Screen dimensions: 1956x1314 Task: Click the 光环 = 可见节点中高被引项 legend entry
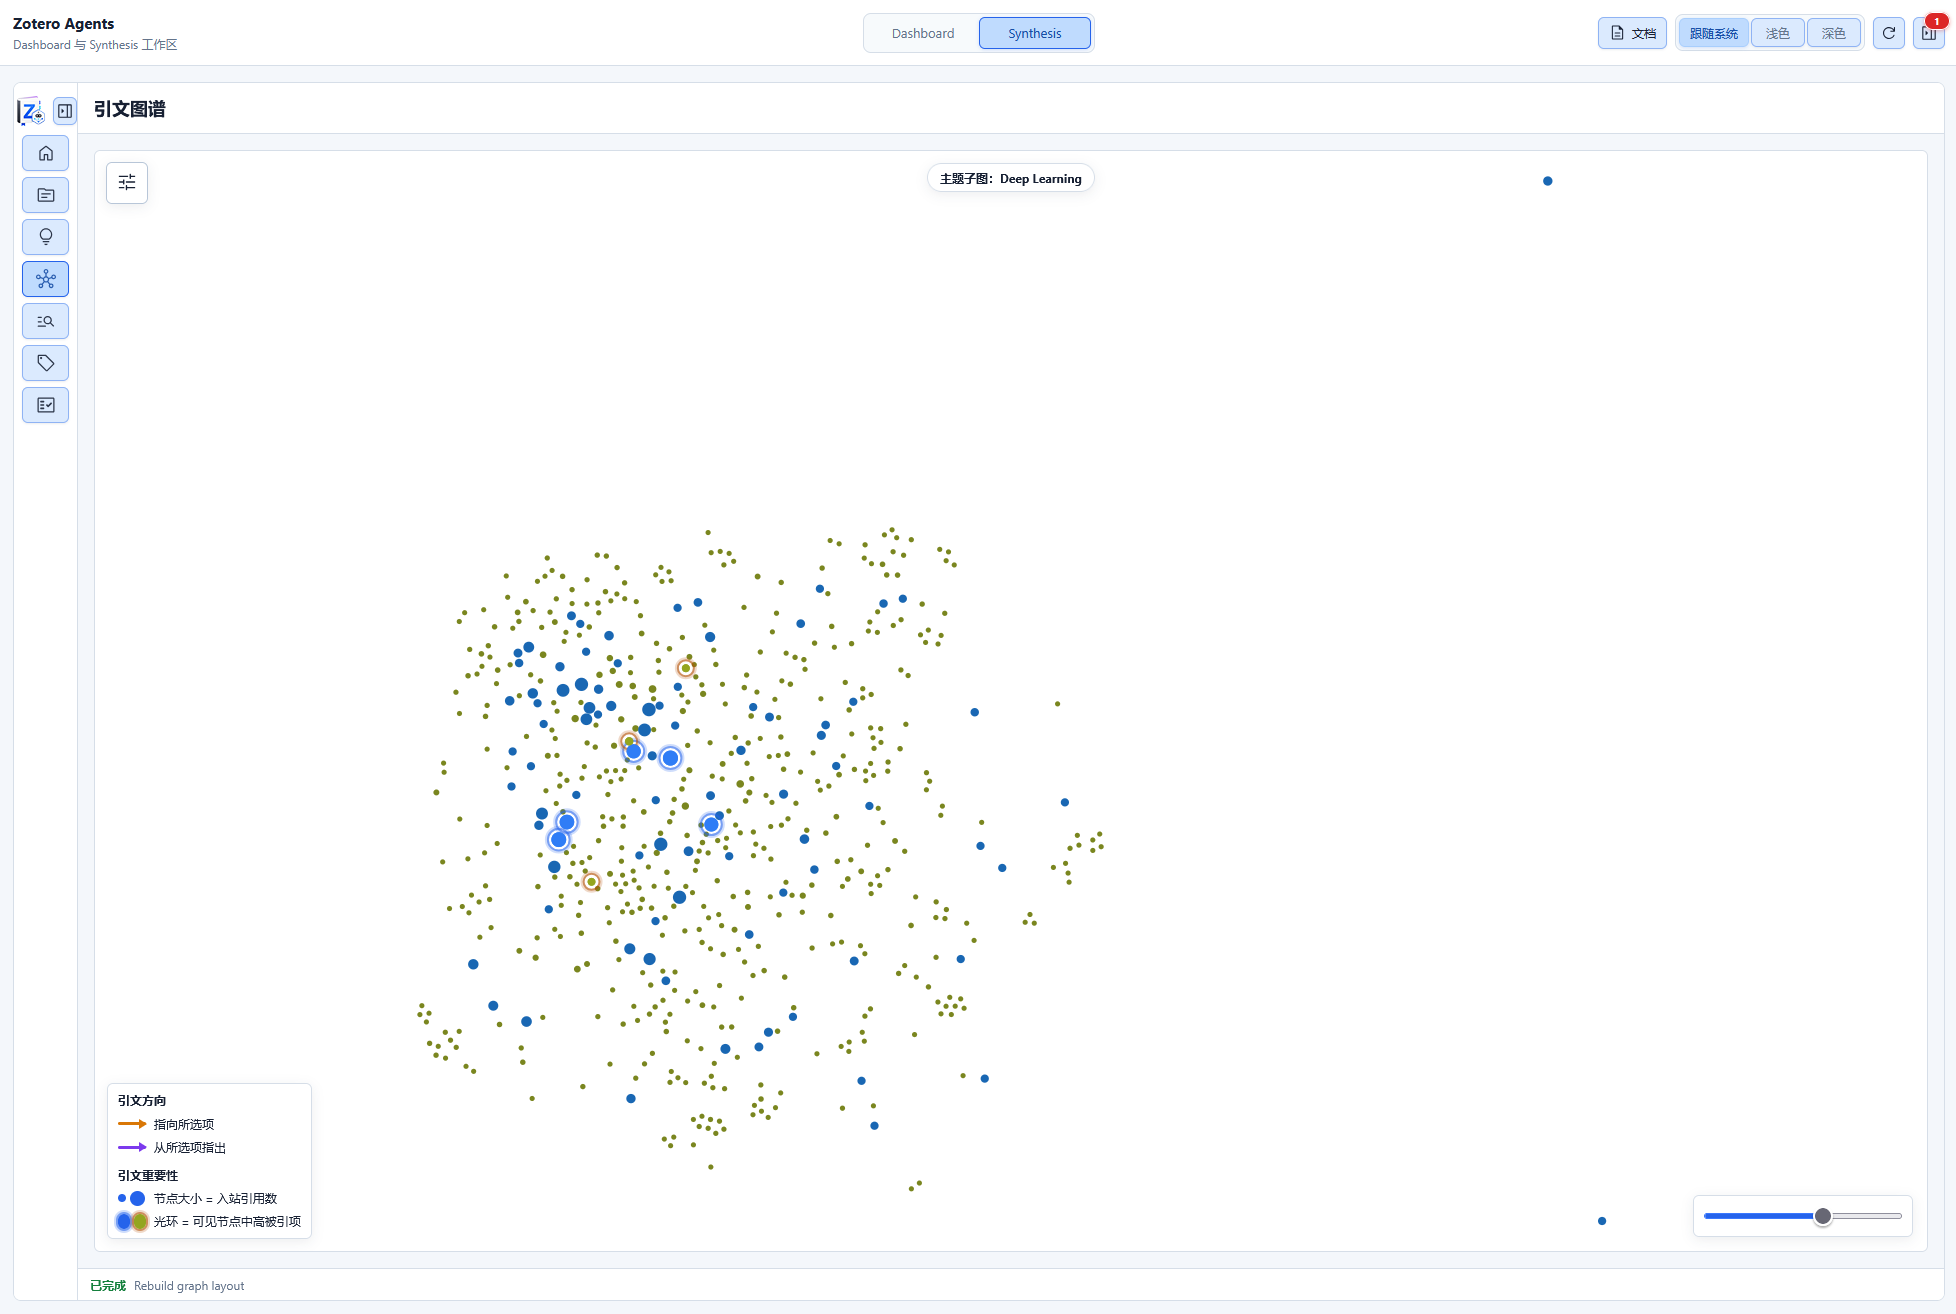click(209, 1221)
